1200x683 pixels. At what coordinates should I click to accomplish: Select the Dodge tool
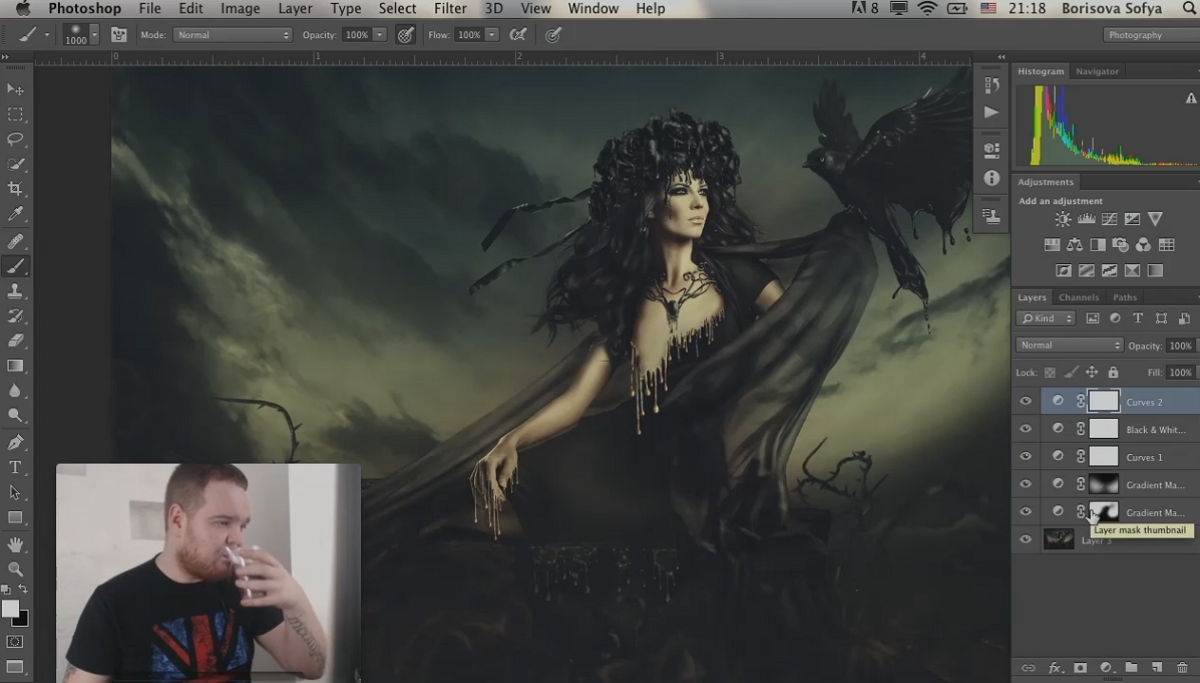tap(16, 416)
